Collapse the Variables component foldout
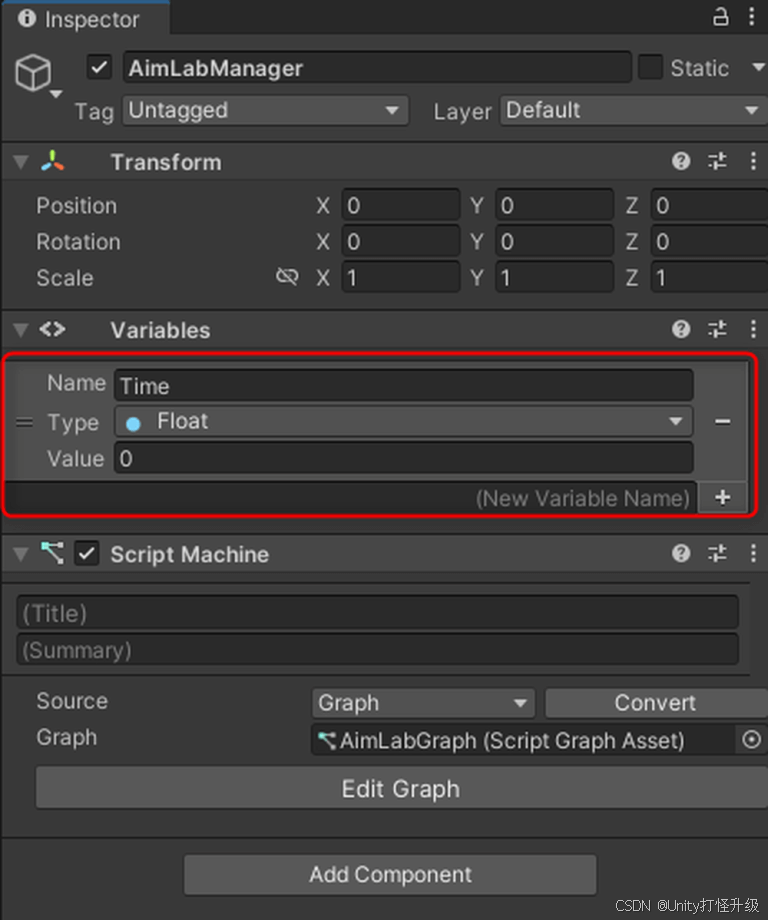 click(21, 330)
